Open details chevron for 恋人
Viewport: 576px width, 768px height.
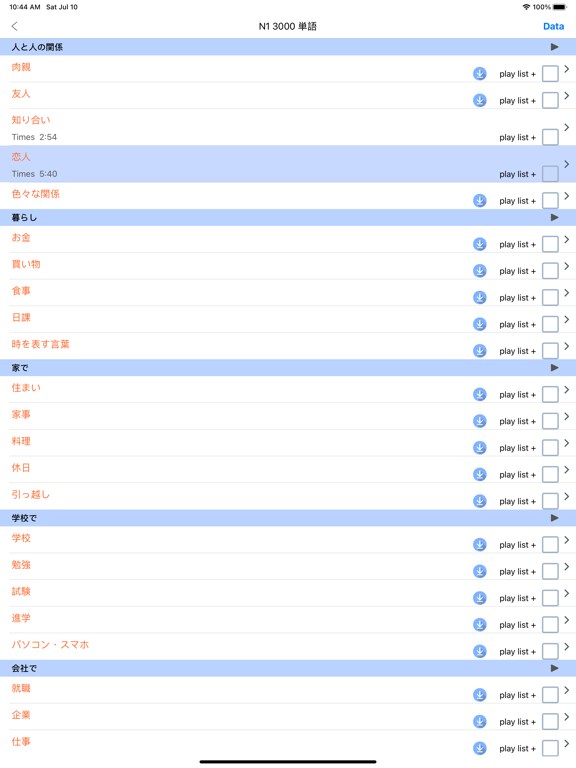tap(567, 164)
